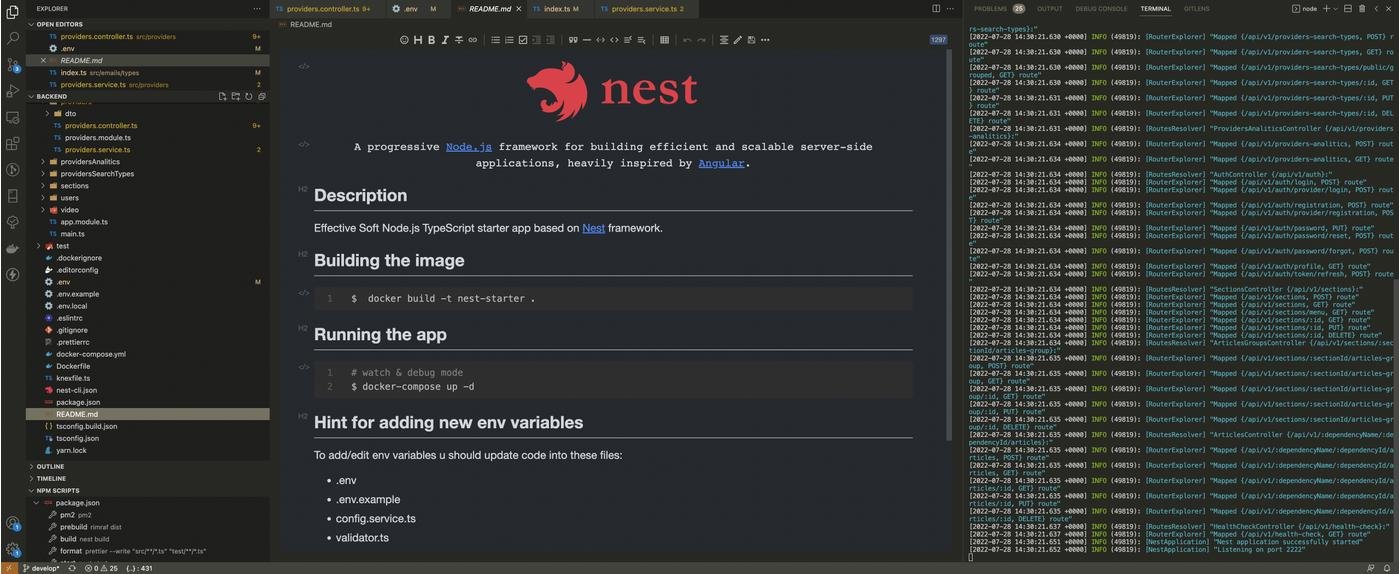Viewport: 1400px width, 574px height.
Task: Open the Extensions view icon
Action: coord(12,143)
